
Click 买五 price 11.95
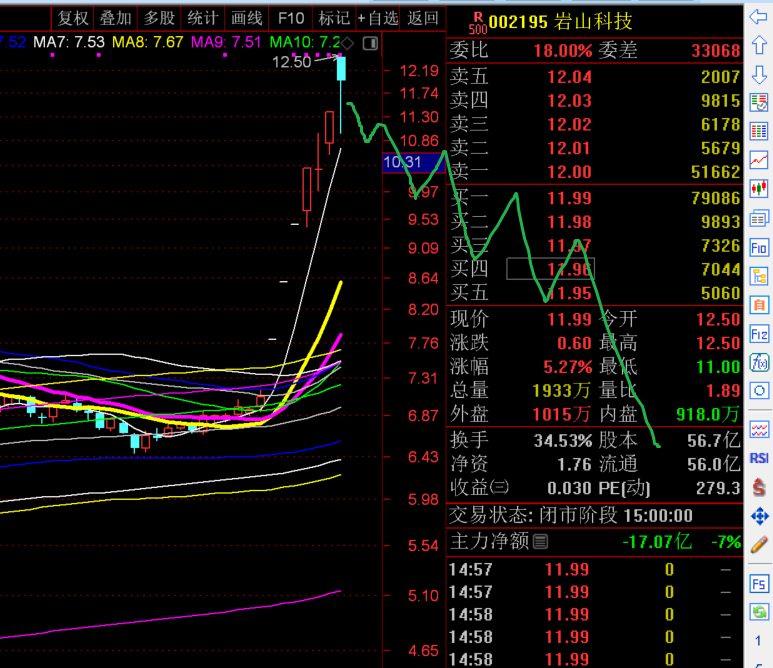[x=569, y=293]
